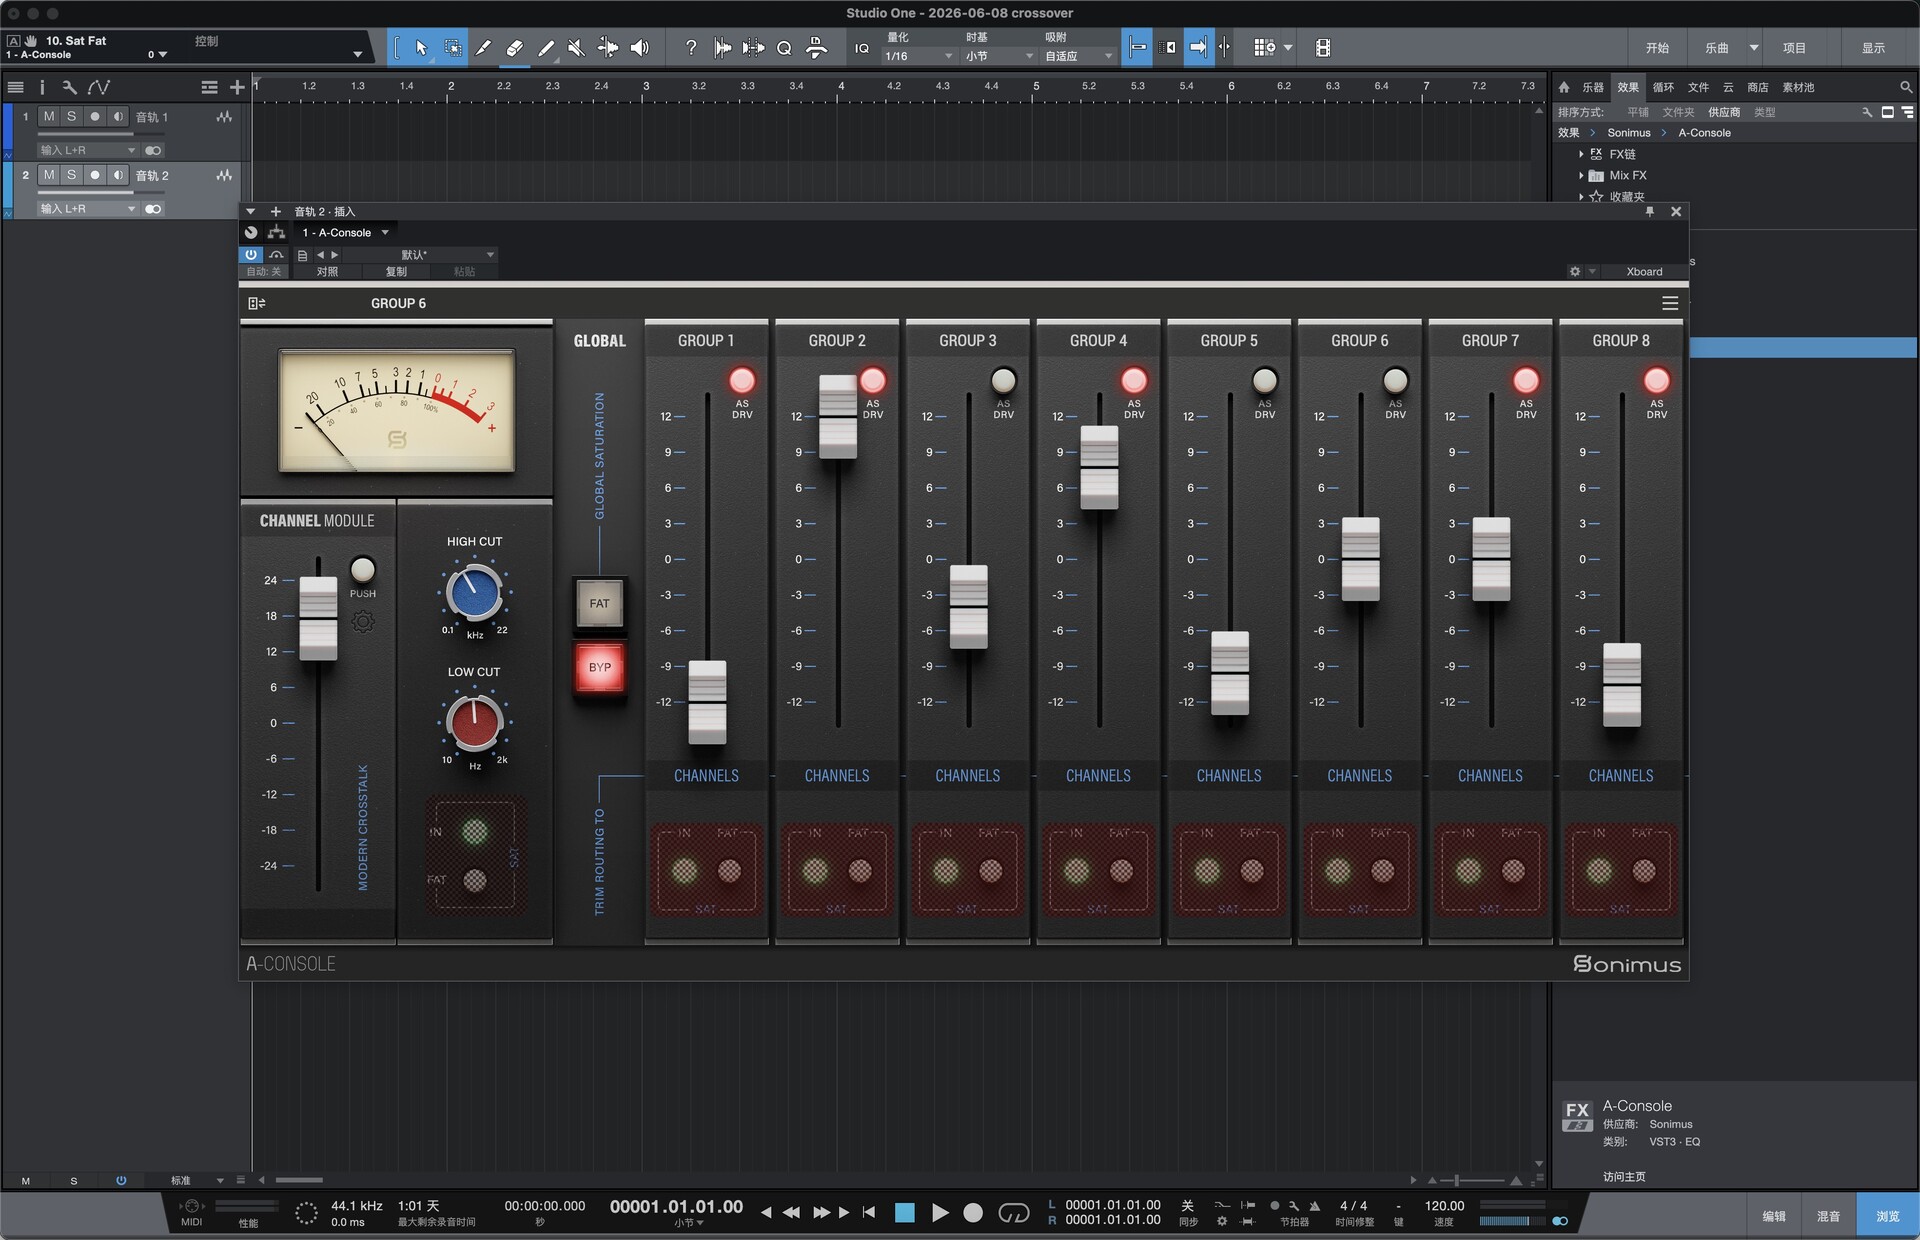Select the Eraser tool
1920x1240 pixels.
pyautogui.click(x=514, y=48)
